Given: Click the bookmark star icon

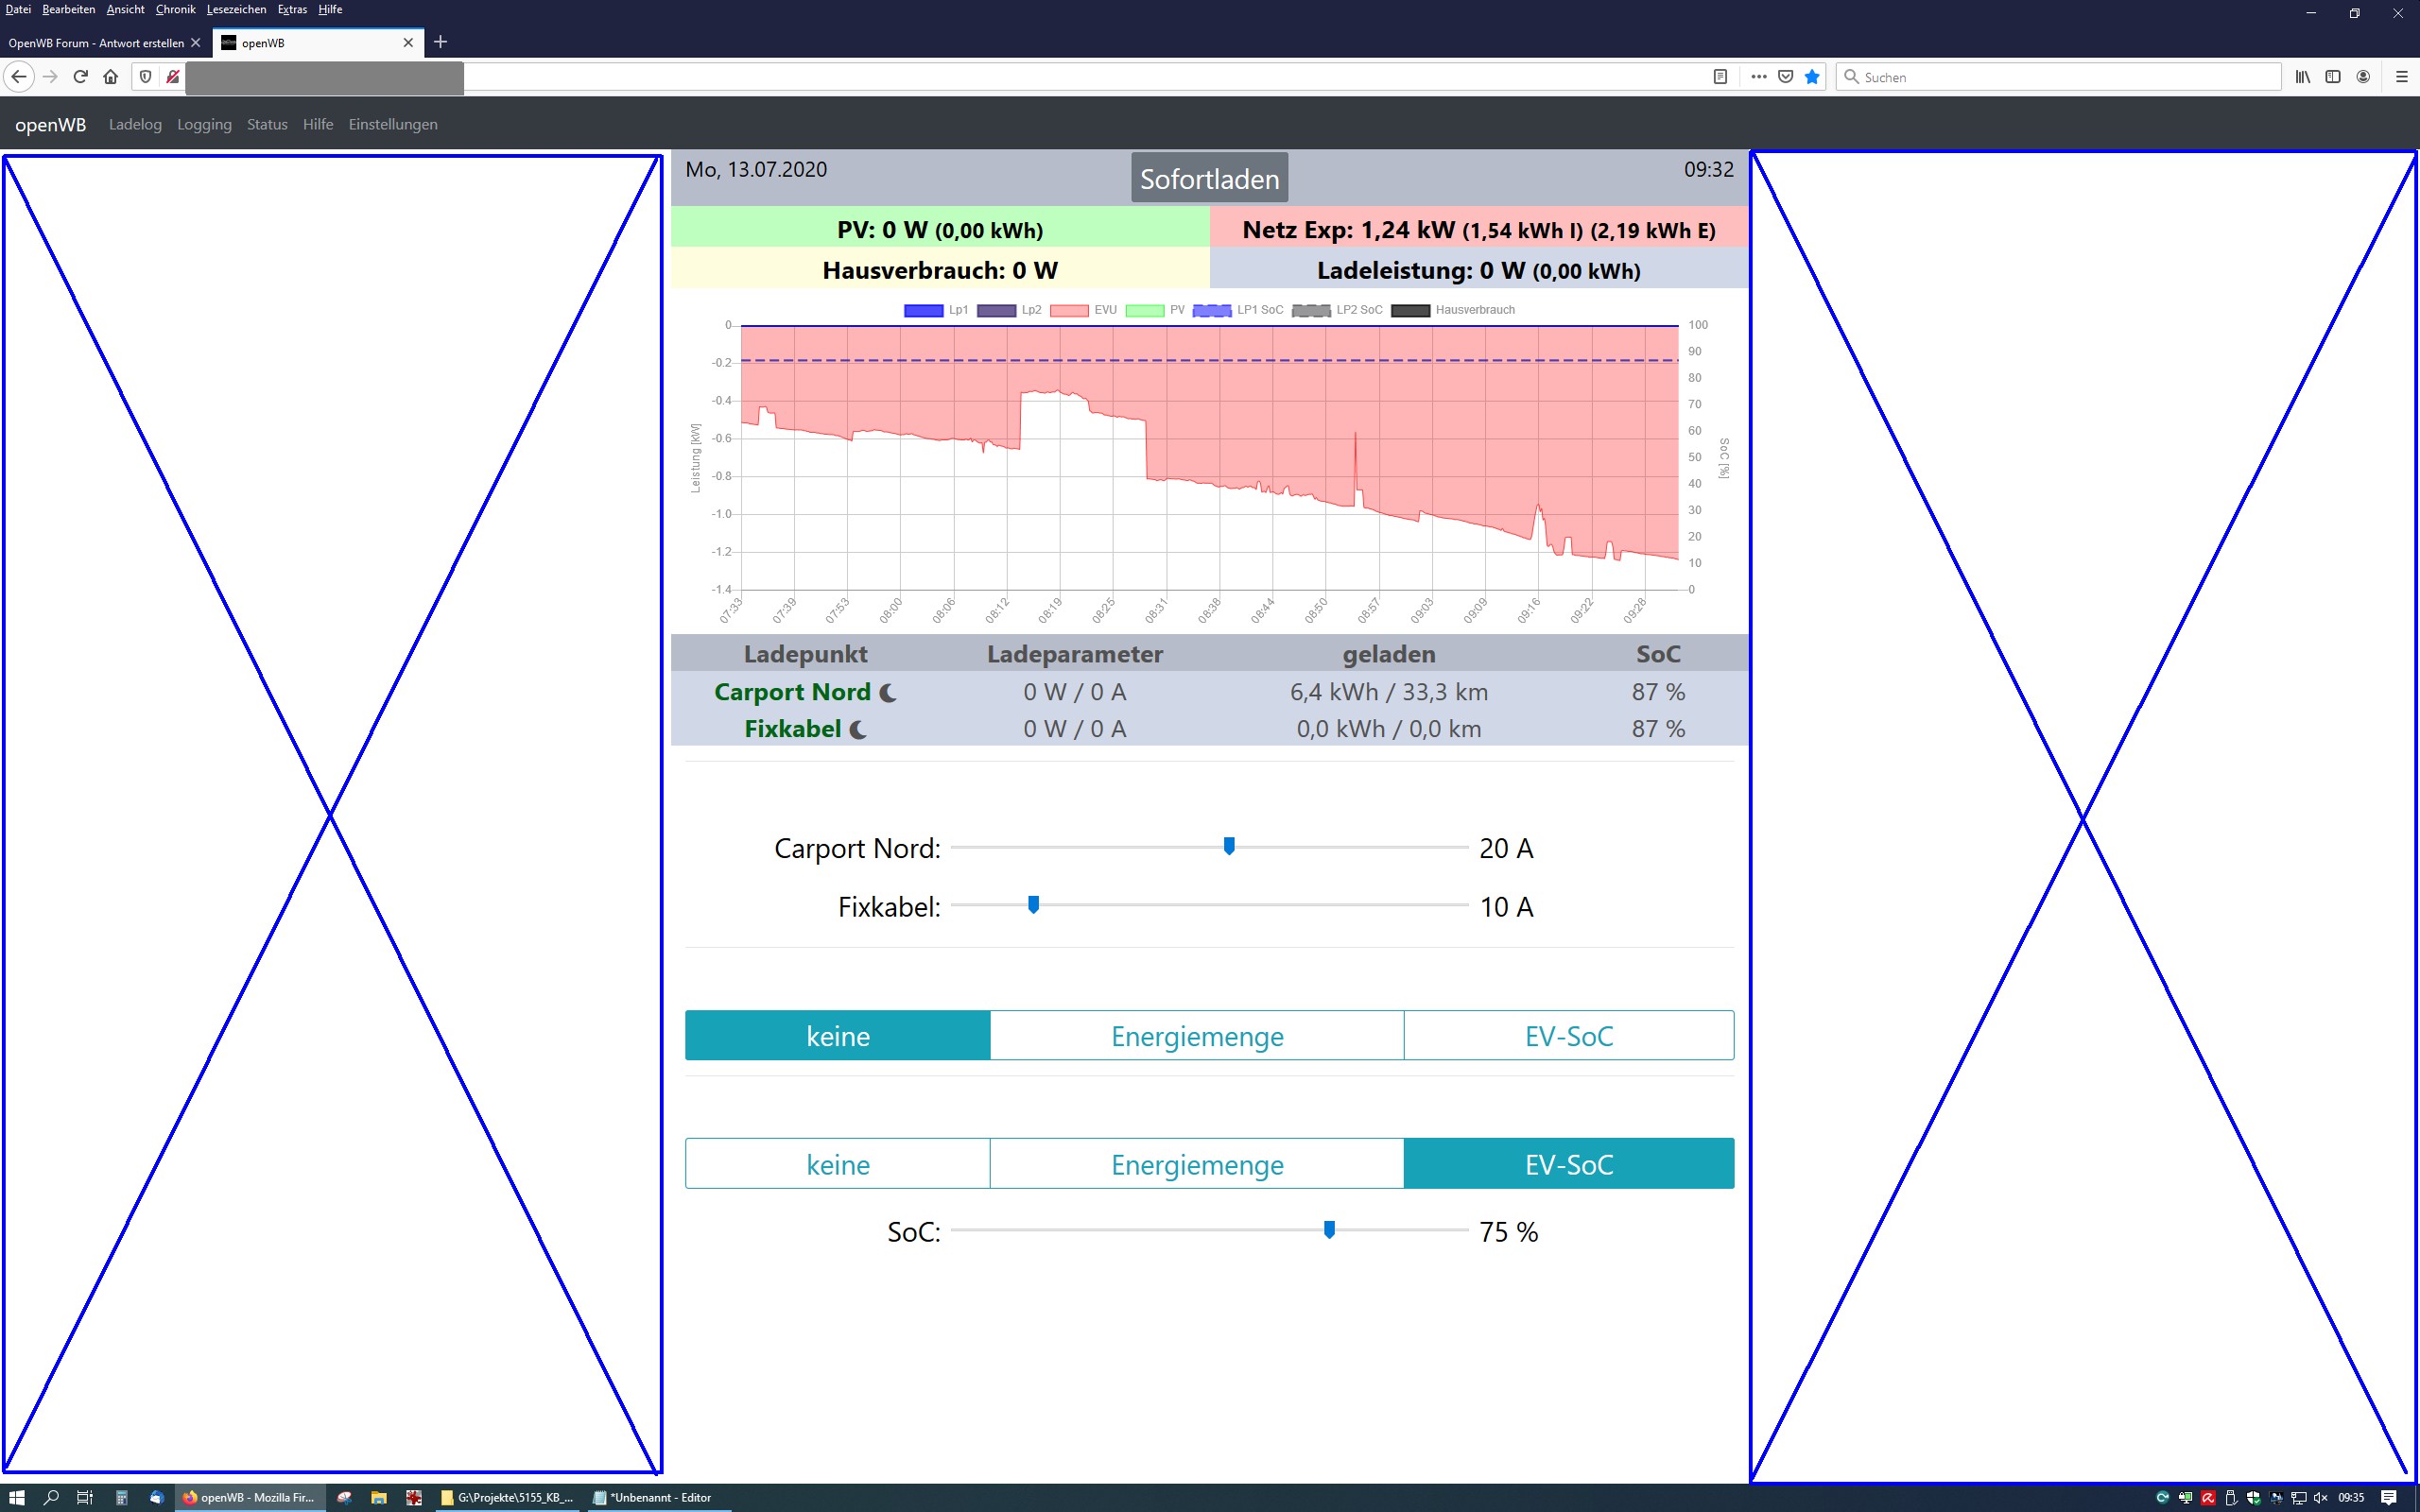Looking at the screenshot, I should (1812, 76).
